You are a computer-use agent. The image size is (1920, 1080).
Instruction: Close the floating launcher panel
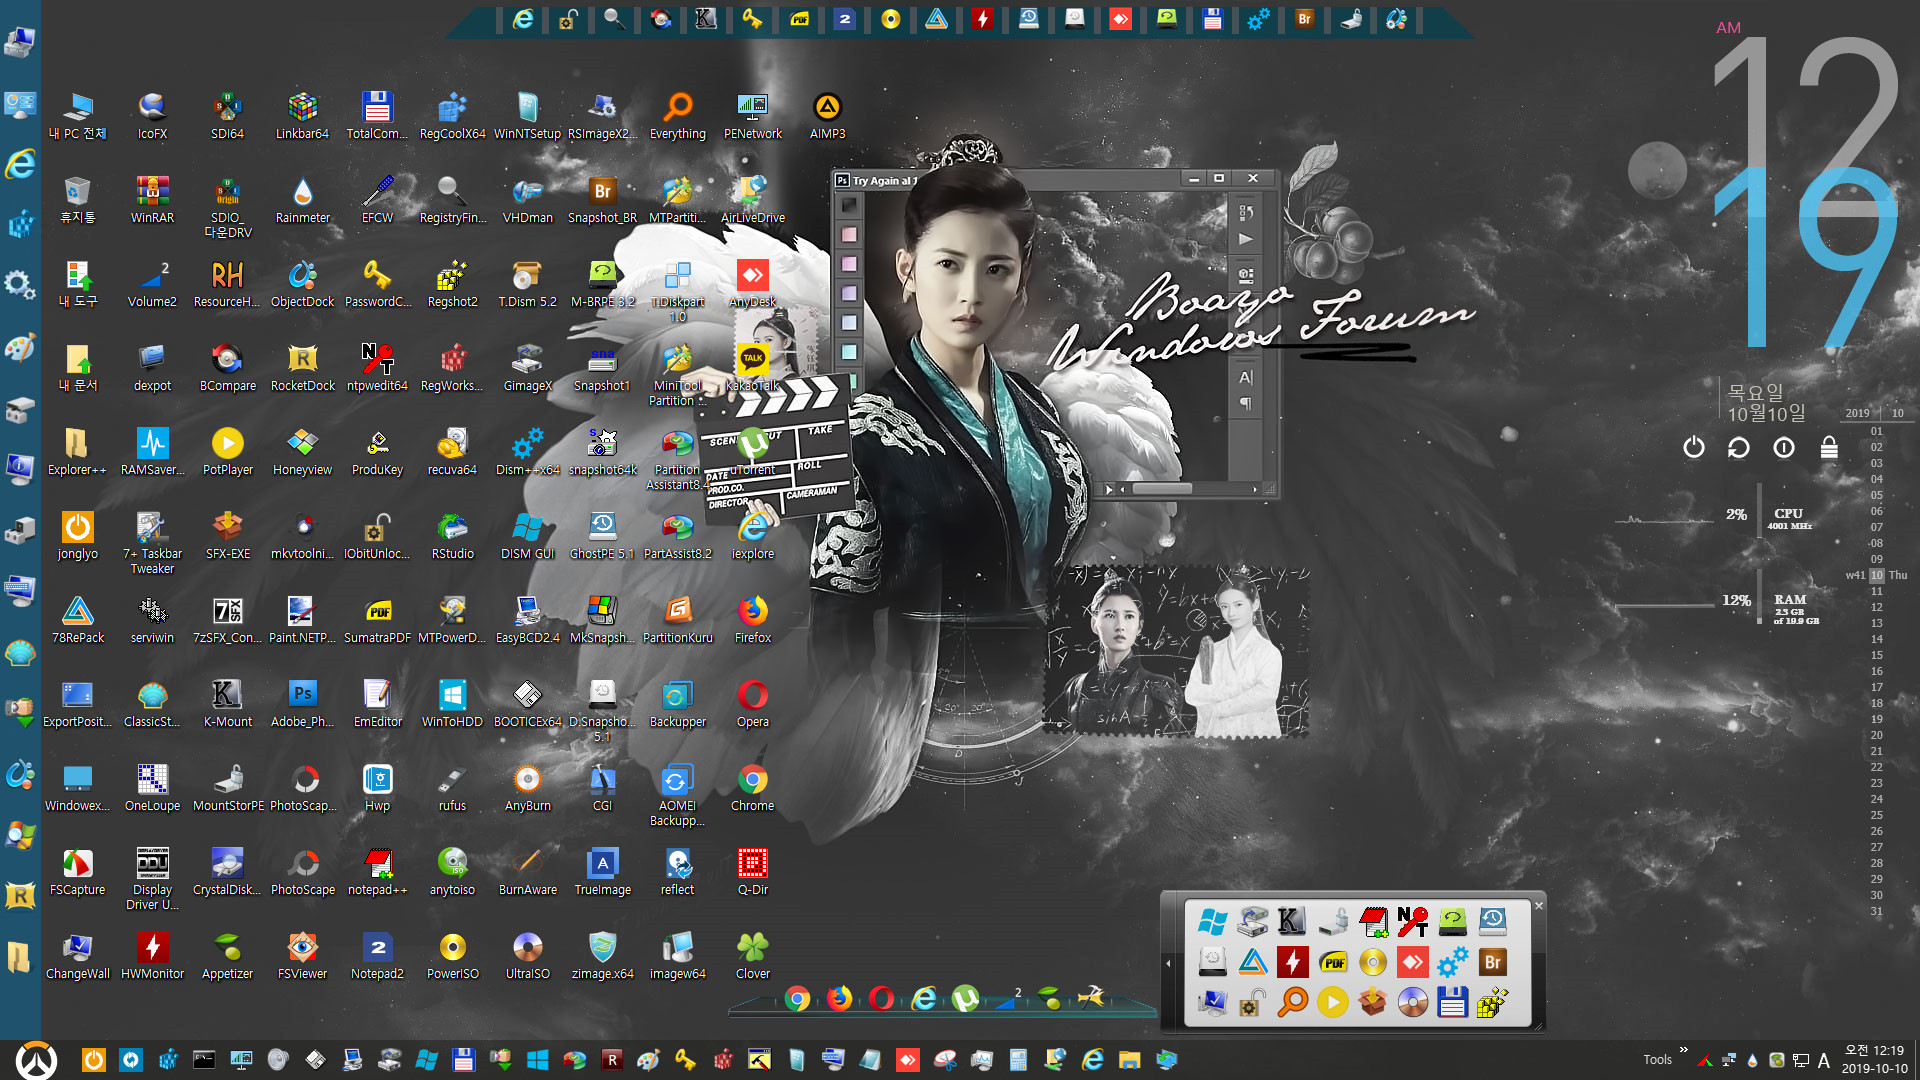pyautogui.click(x=1539, y=906)
